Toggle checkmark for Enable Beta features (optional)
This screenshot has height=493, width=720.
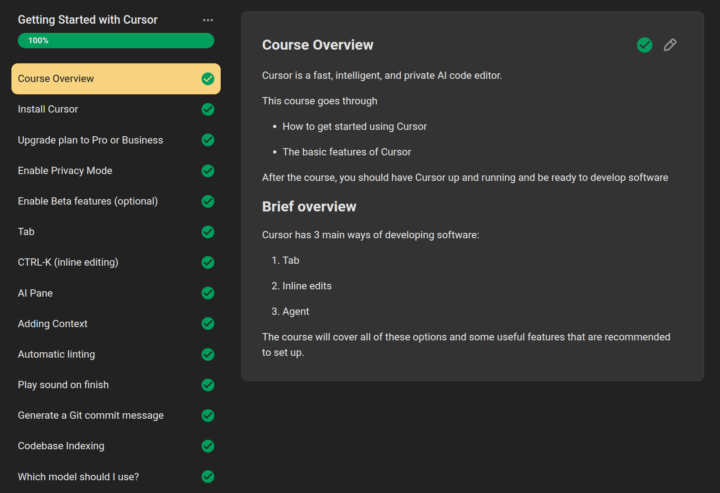[208, 201]
